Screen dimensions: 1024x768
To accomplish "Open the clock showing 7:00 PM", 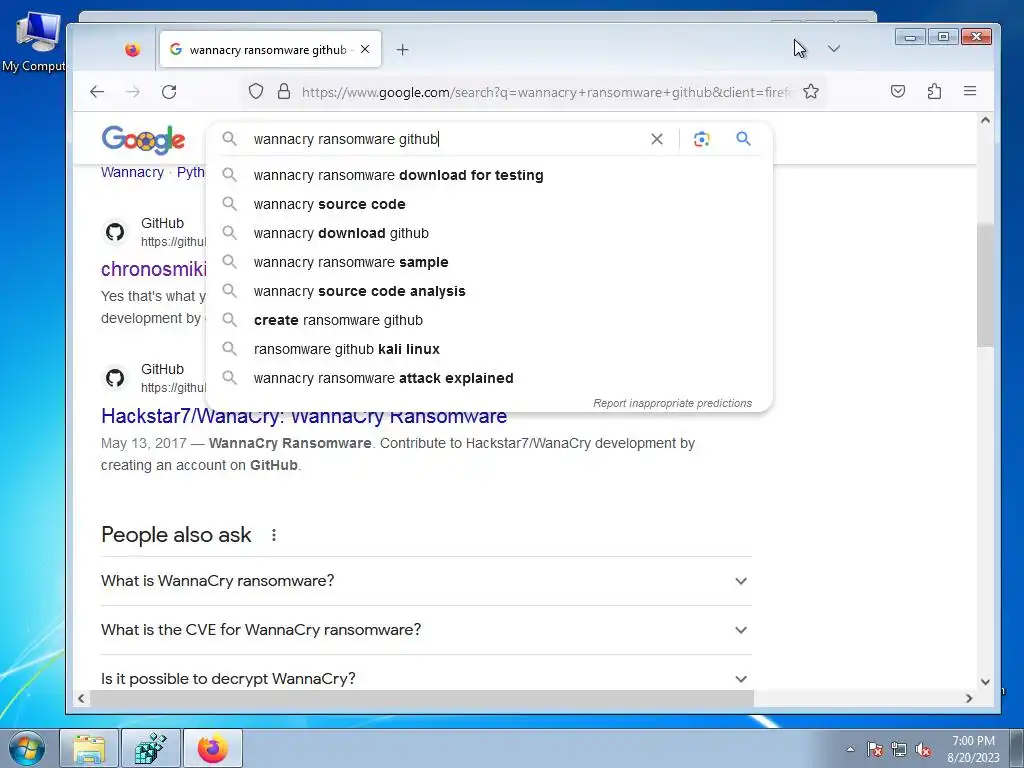I will coord(973,749).
